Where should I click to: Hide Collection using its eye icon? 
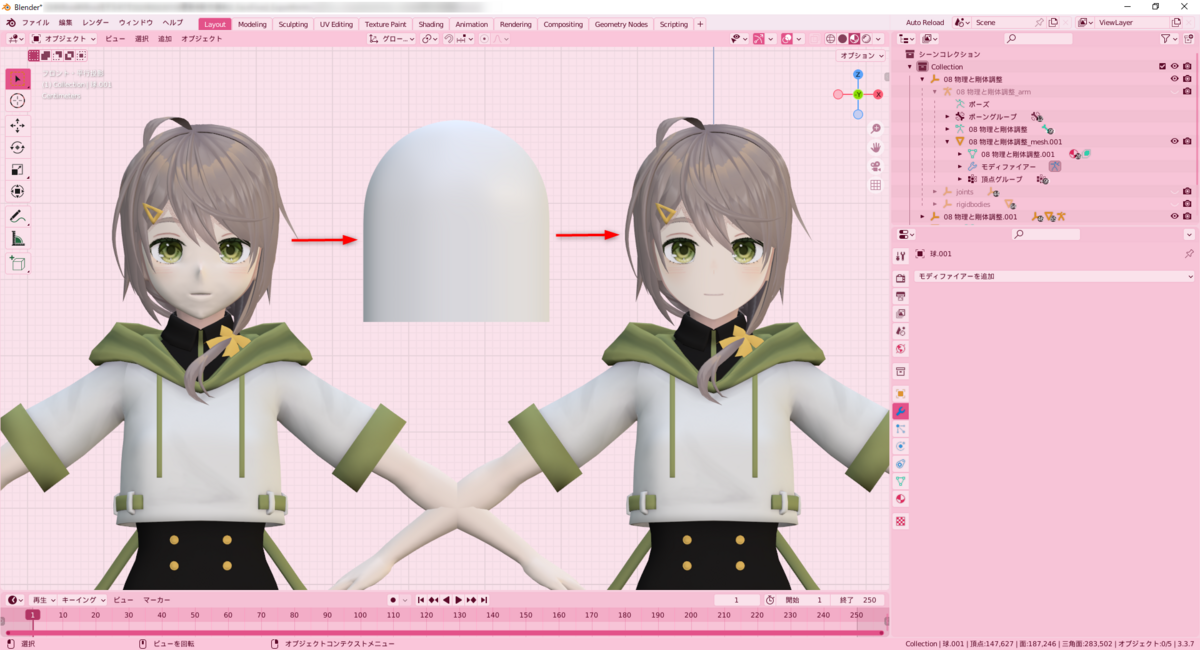click(1175, 66)
